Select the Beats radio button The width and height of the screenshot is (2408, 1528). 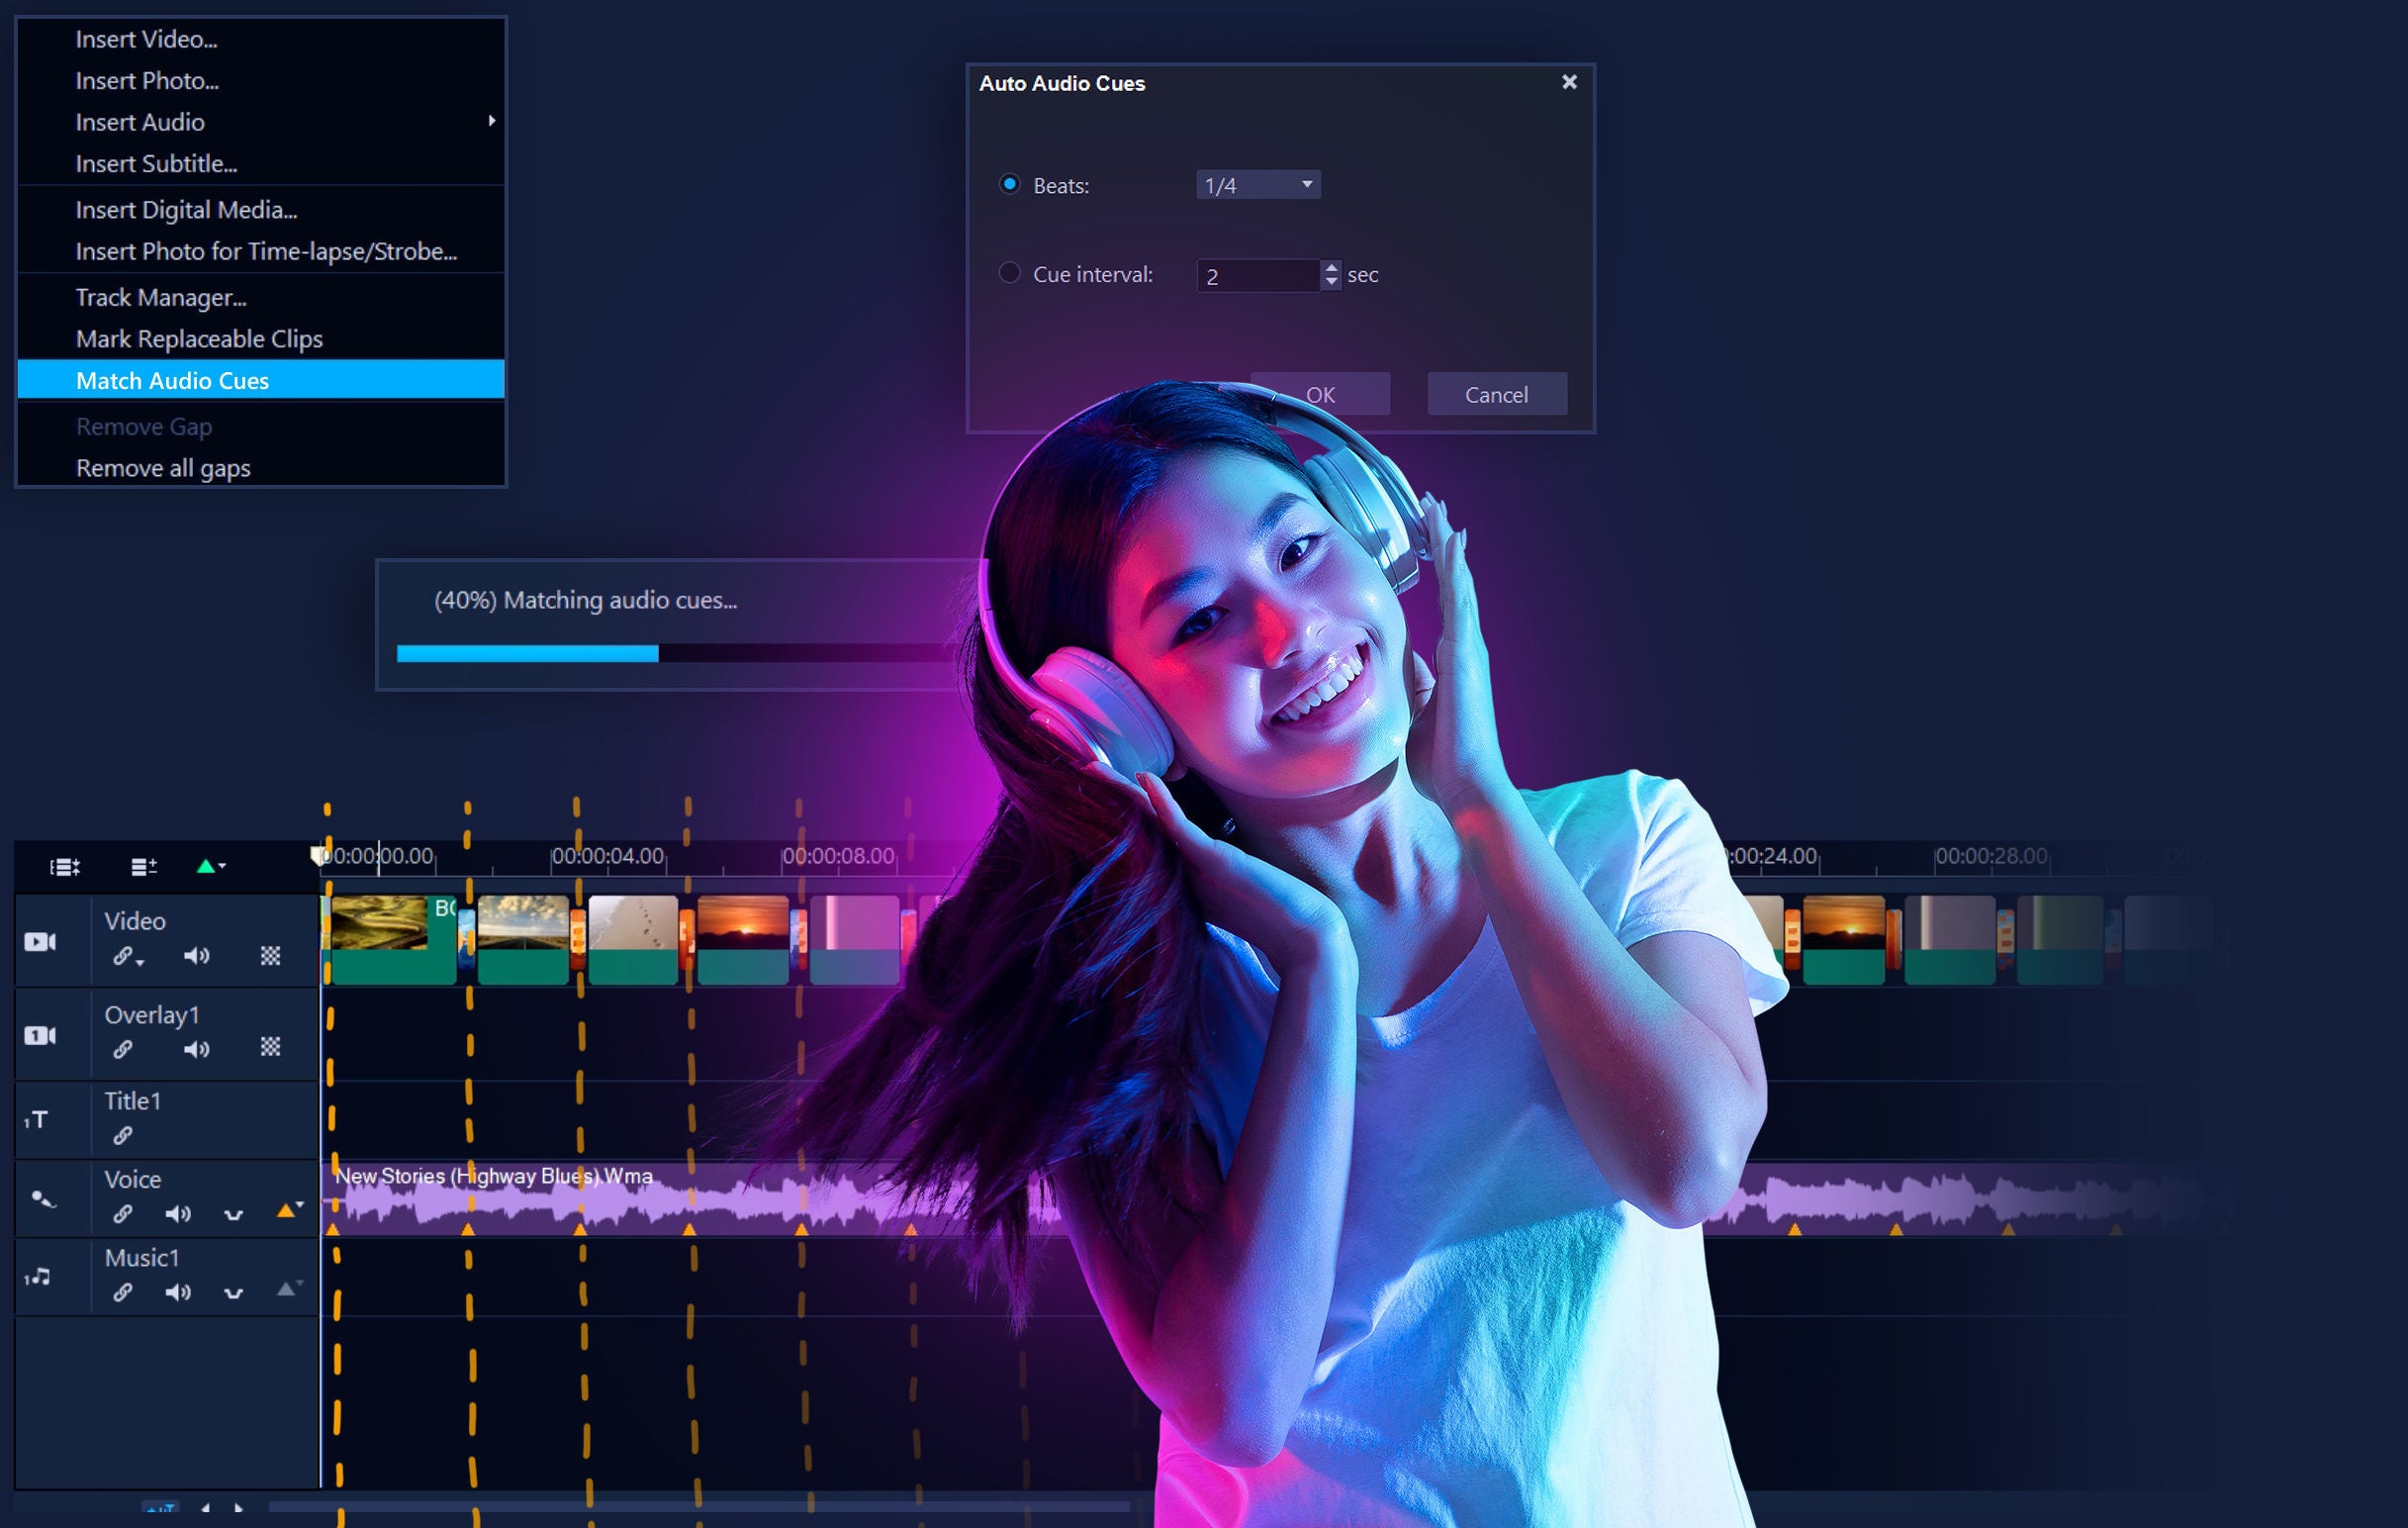(1009, 184)
